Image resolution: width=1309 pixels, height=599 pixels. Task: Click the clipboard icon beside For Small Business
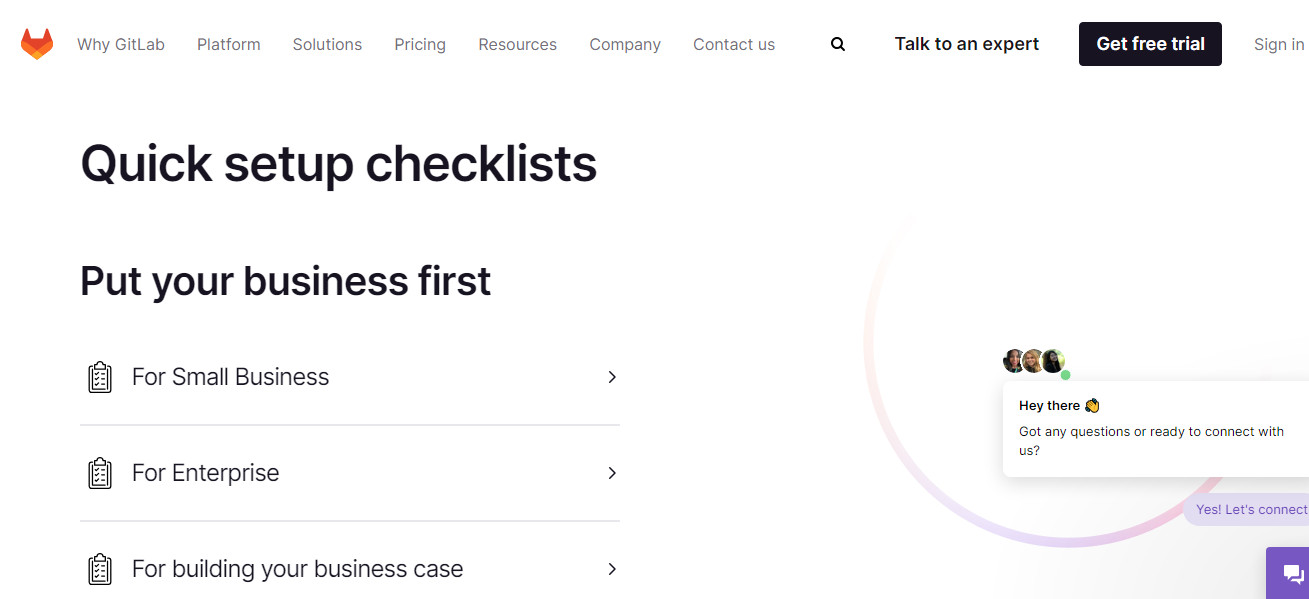(x=100, y=377)
